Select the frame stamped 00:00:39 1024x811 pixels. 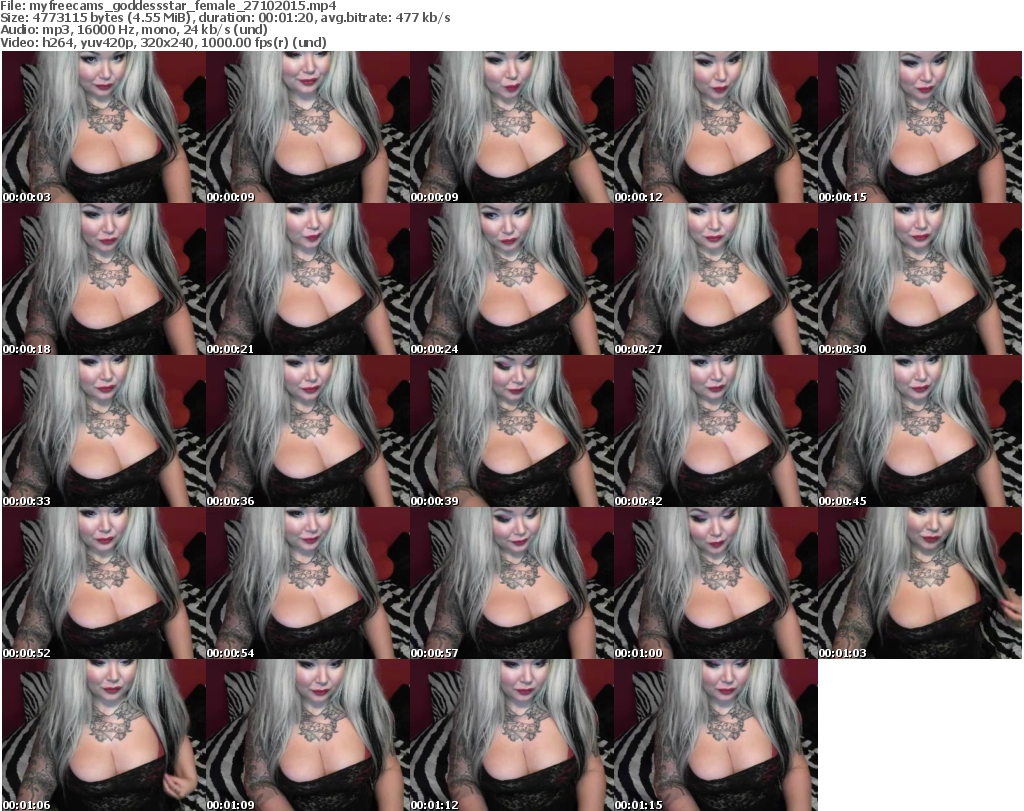(511, 432)
